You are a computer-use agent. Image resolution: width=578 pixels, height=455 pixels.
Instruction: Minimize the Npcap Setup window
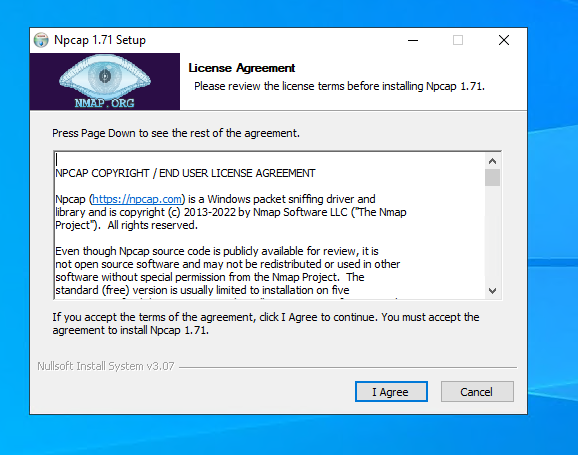pos(413,40)
